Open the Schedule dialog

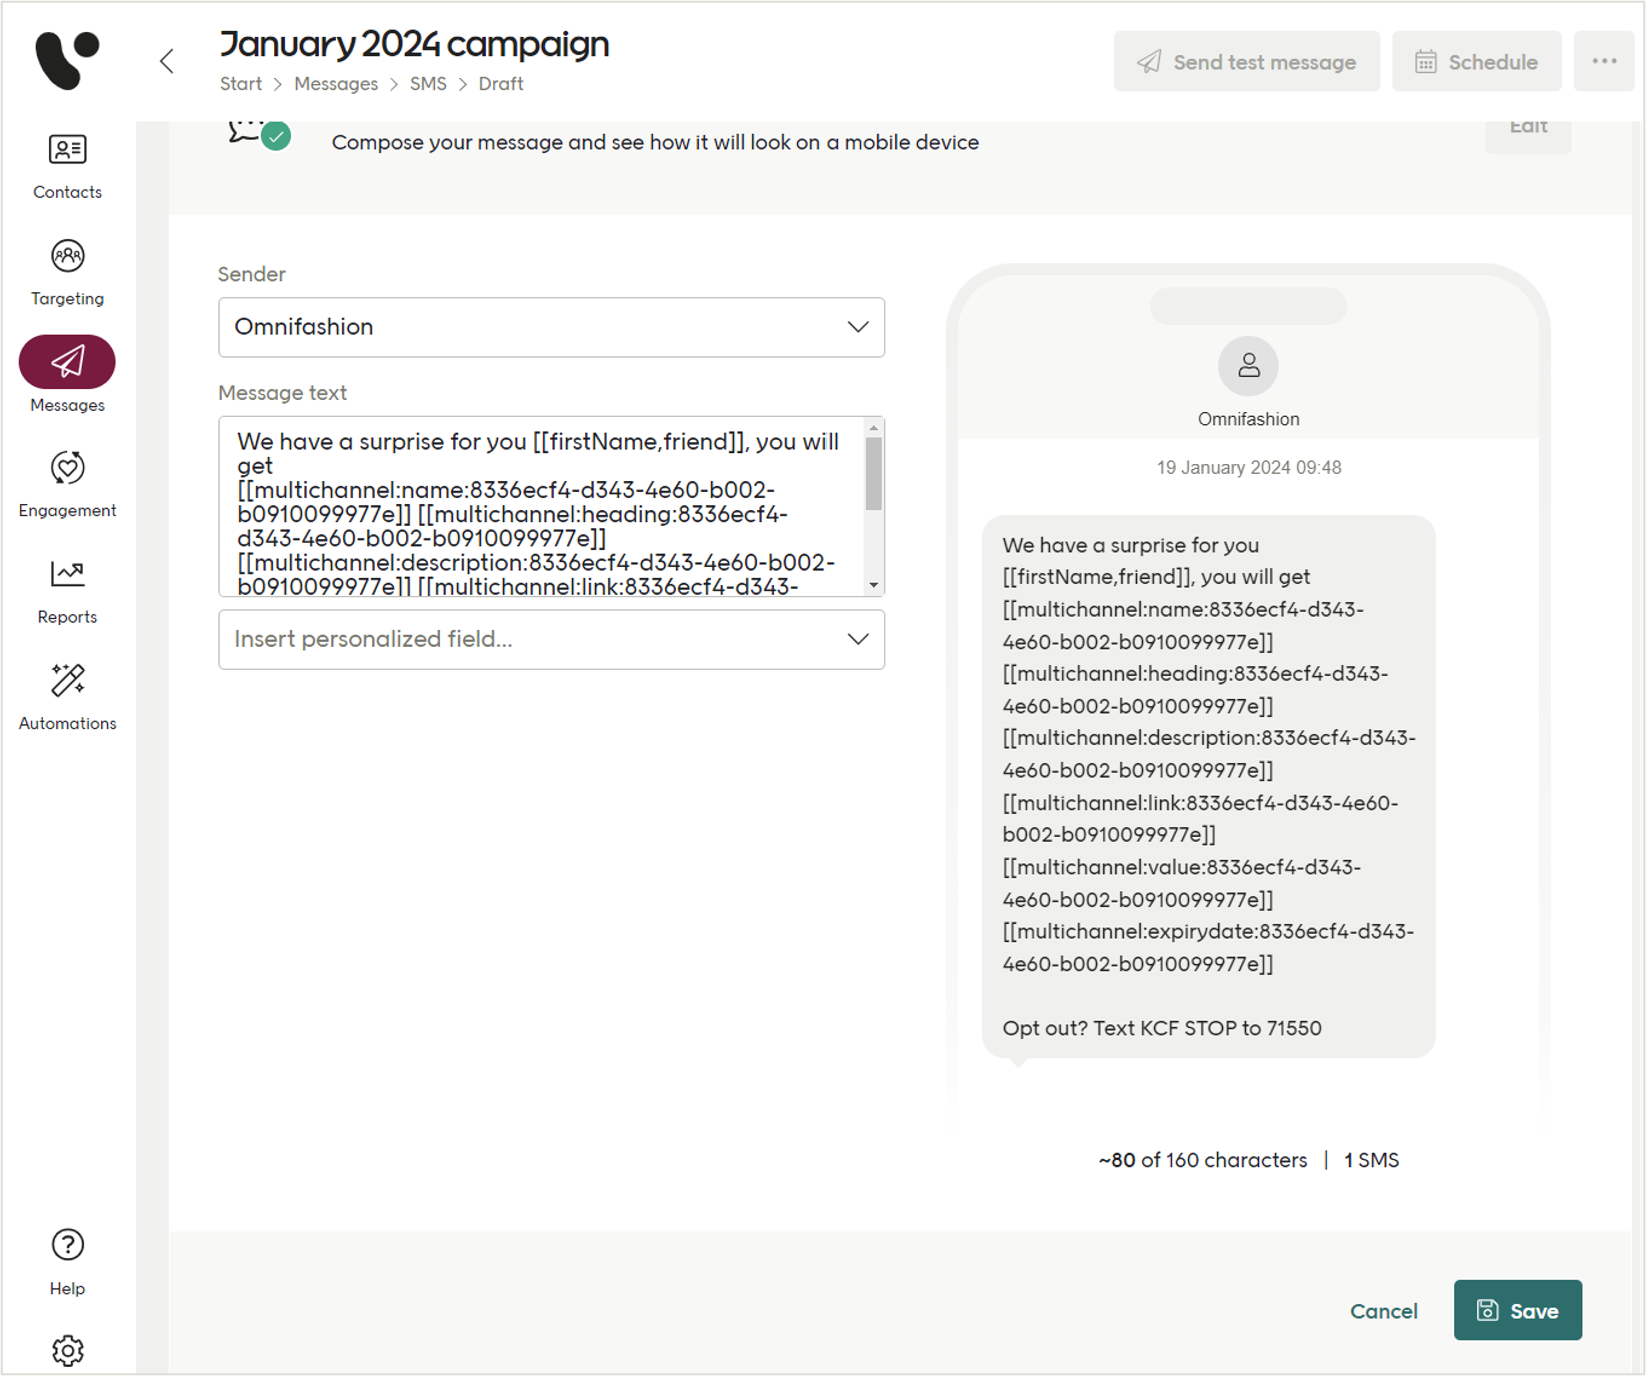(x=1476, y=61)
